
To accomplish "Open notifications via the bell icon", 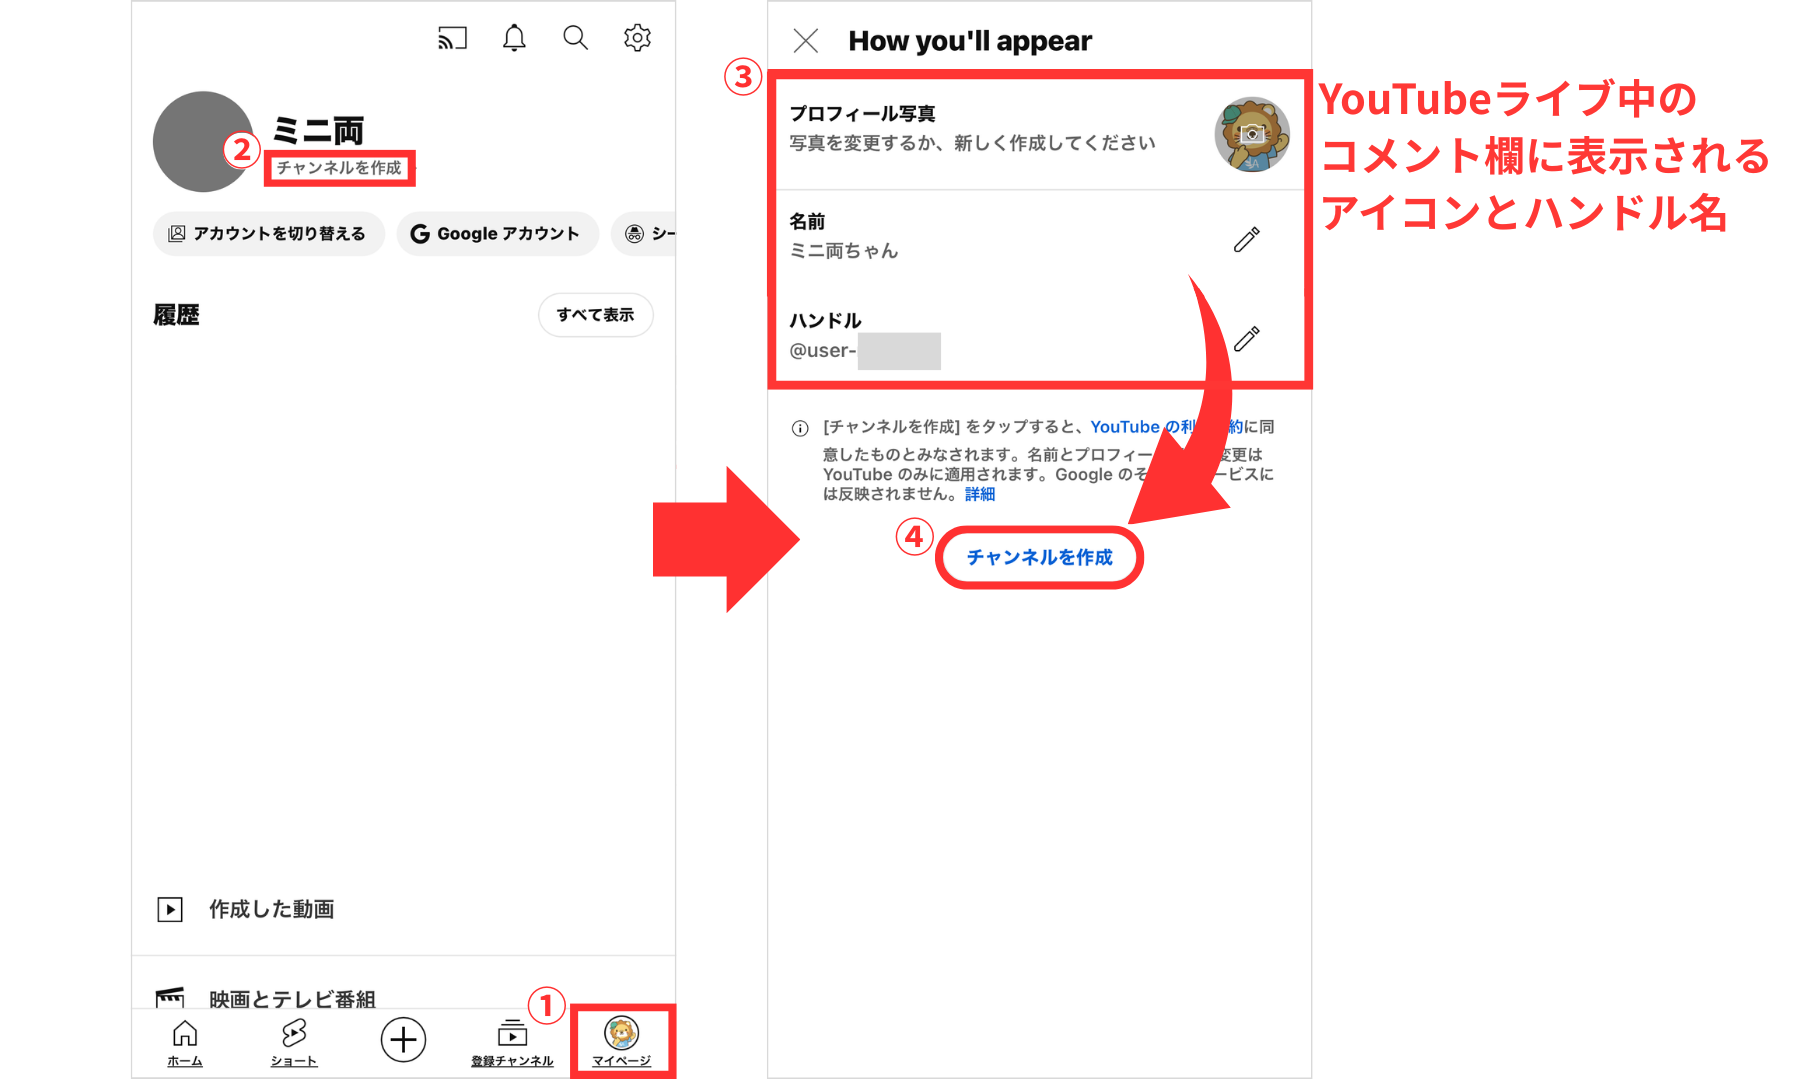I will [514, 37].
